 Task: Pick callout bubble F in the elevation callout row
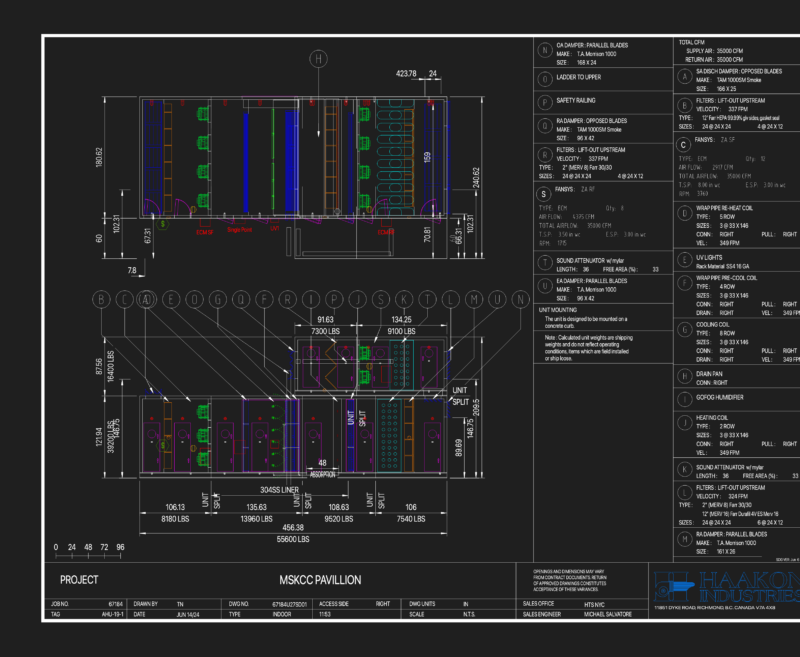pyautogui.click(x=264, y=299)
